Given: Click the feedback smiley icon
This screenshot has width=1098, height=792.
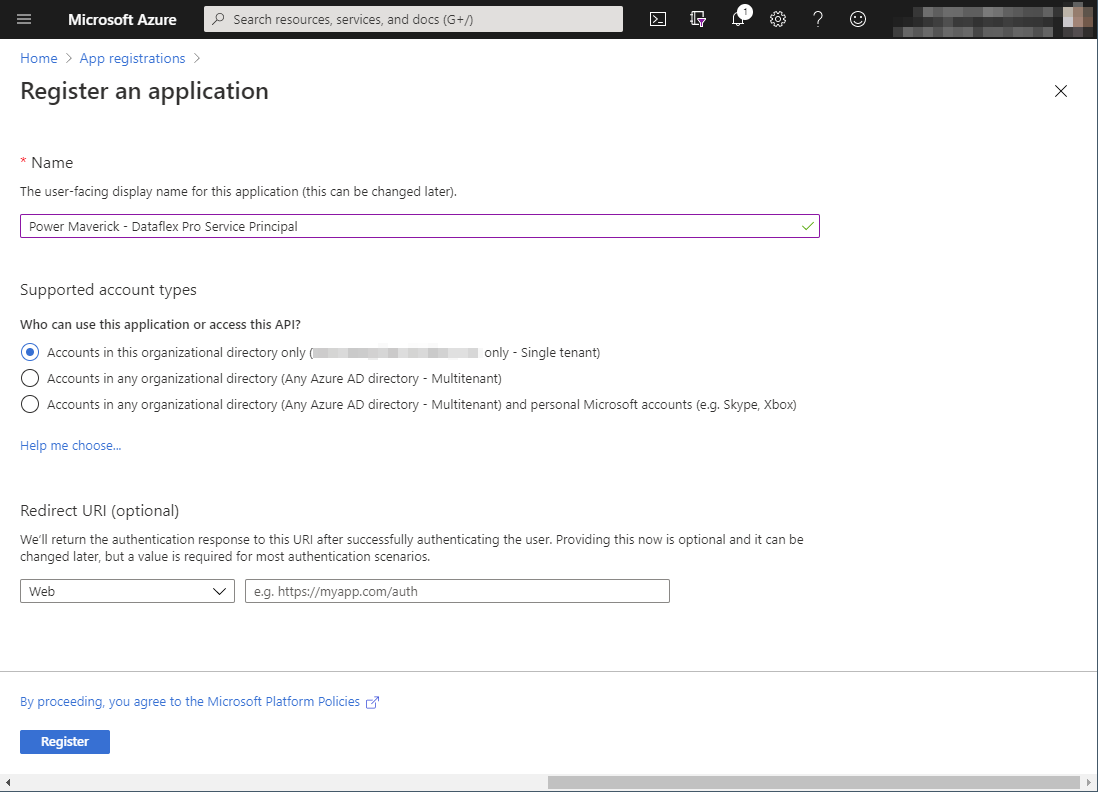Looking at the screenshot, I should 858,19.
